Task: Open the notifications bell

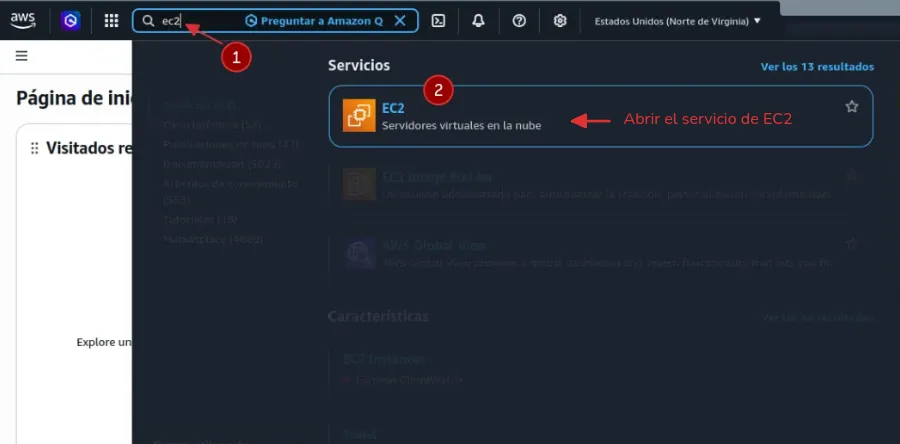Action: 478,21
